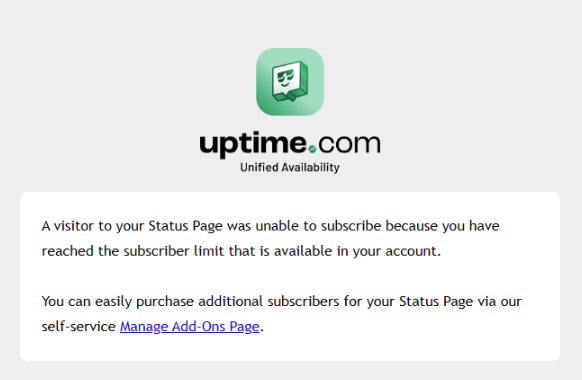Click the "Unified Availability" tagline
Screen dimensions: 582x380
(290, 167)
